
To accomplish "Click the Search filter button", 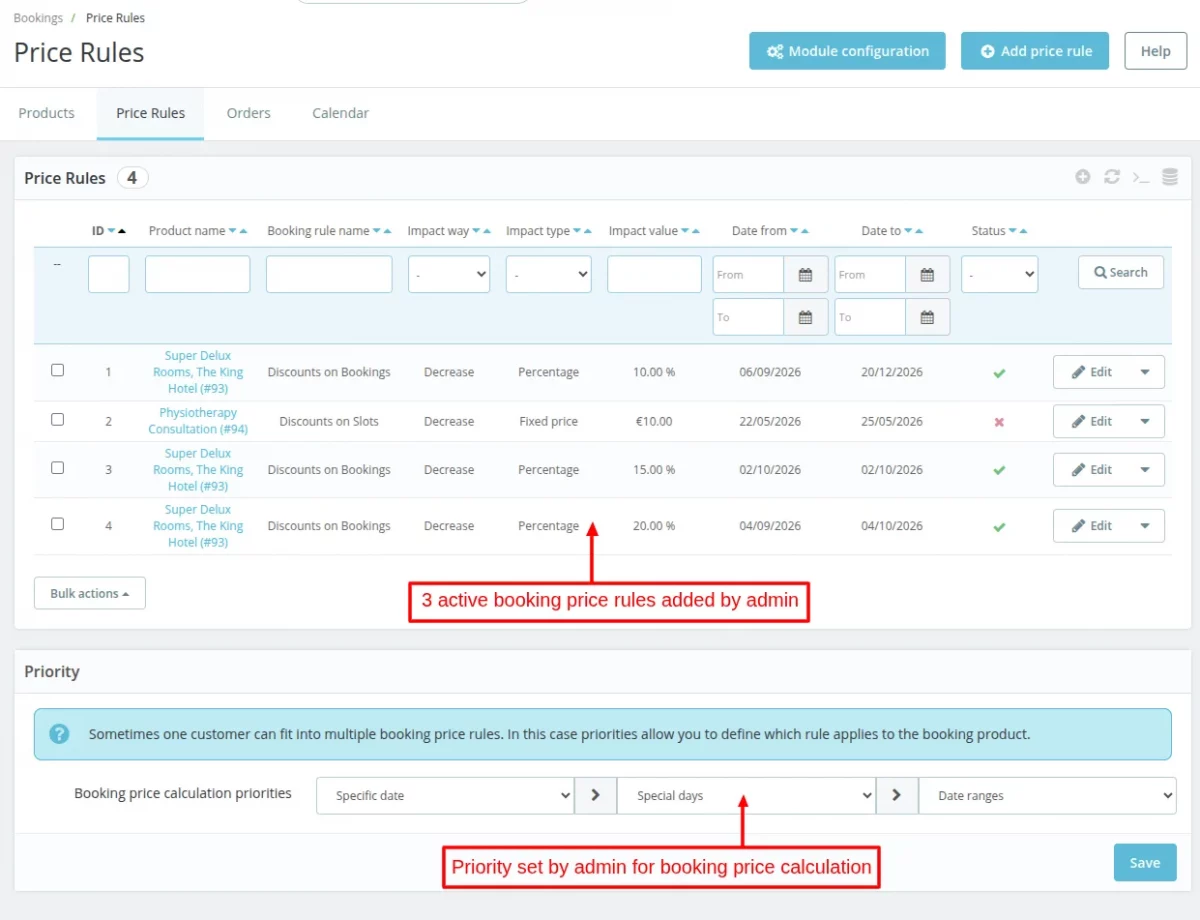I will [1121, 272].
